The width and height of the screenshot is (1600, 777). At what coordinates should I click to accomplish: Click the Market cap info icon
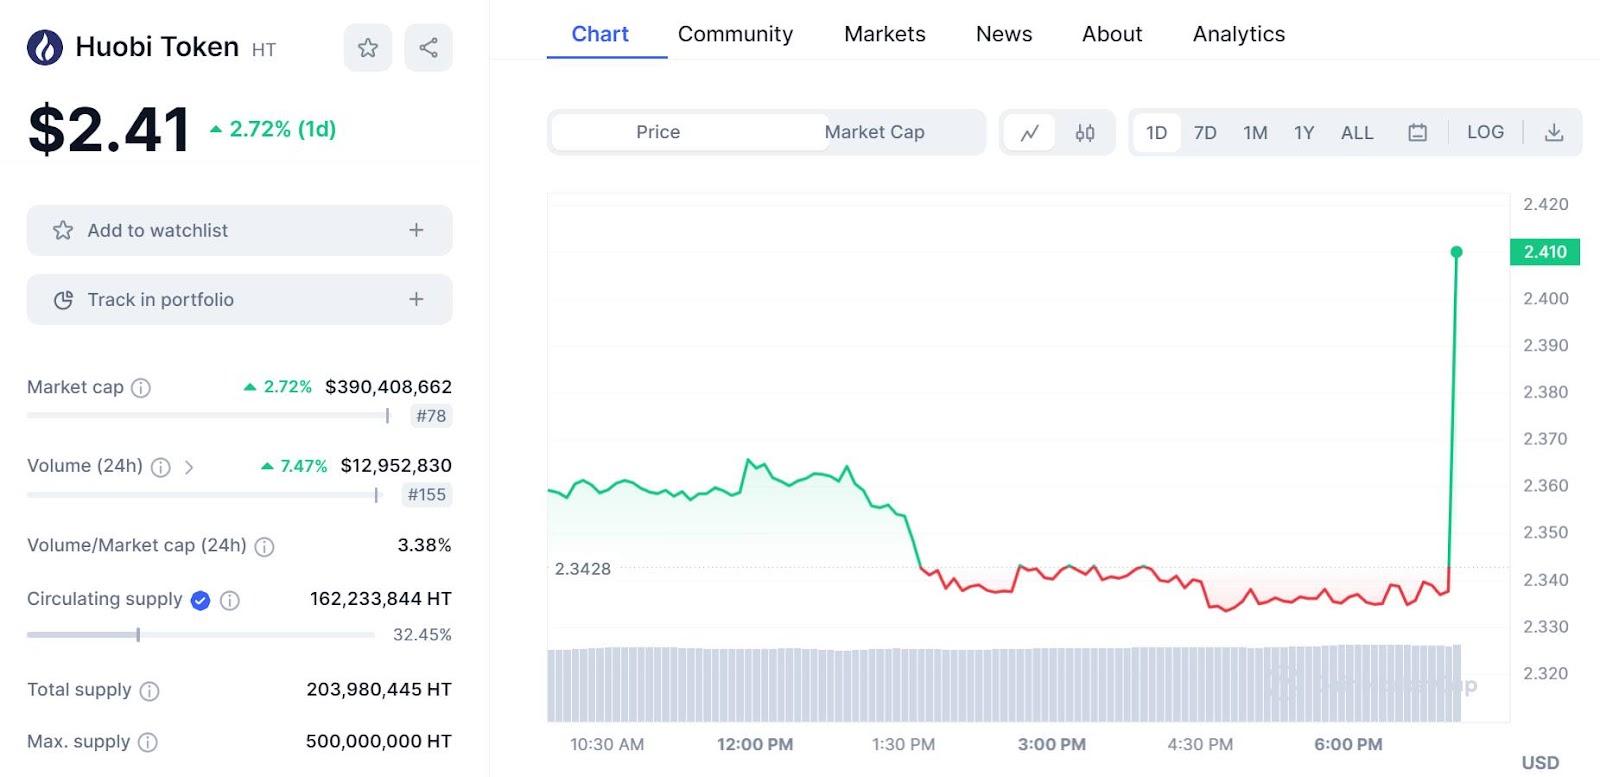click(141, 388)
